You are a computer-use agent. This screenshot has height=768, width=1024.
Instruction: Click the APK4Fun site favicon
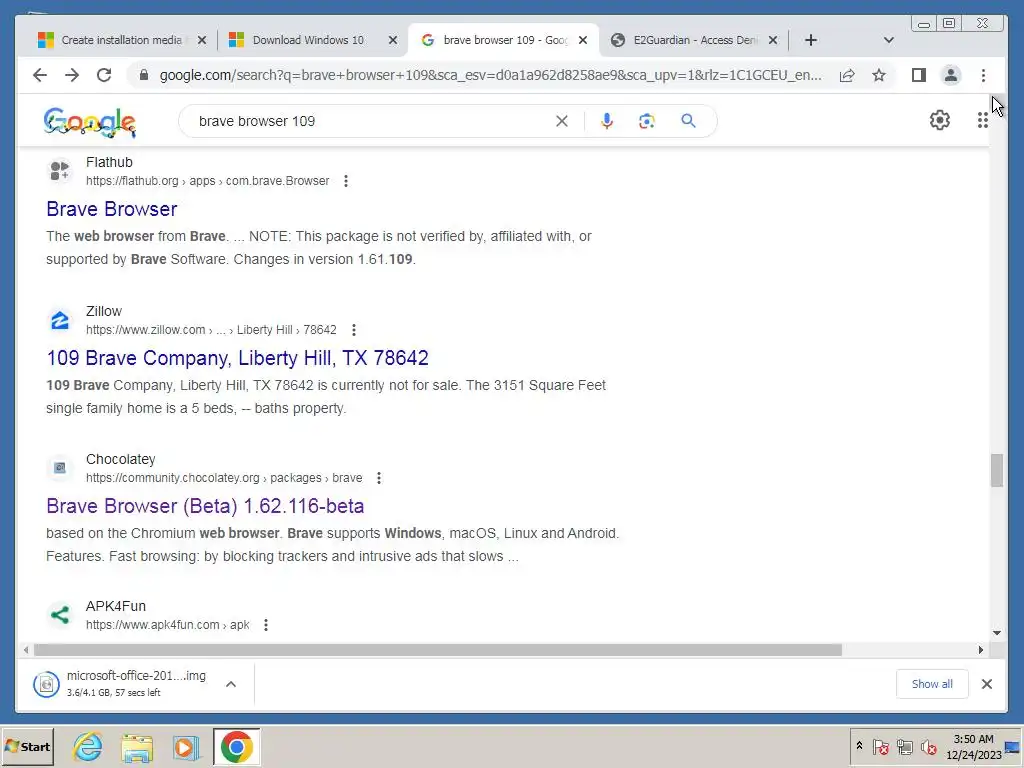(x=59, y=615)
